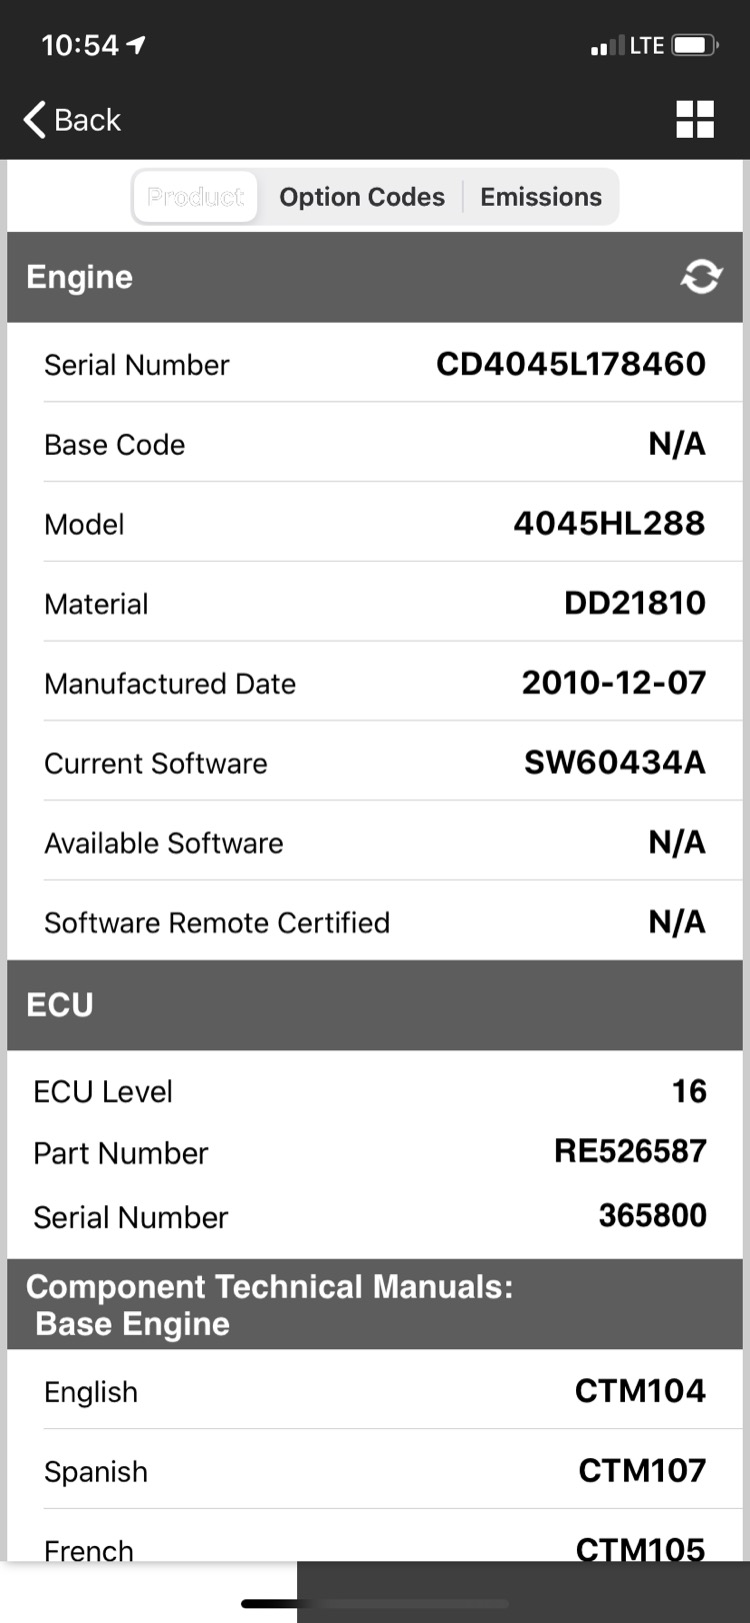Viewport: 750px width, 1623px height.
Task: Refresh the Engine data with sync icon
Action: [701, 277]
